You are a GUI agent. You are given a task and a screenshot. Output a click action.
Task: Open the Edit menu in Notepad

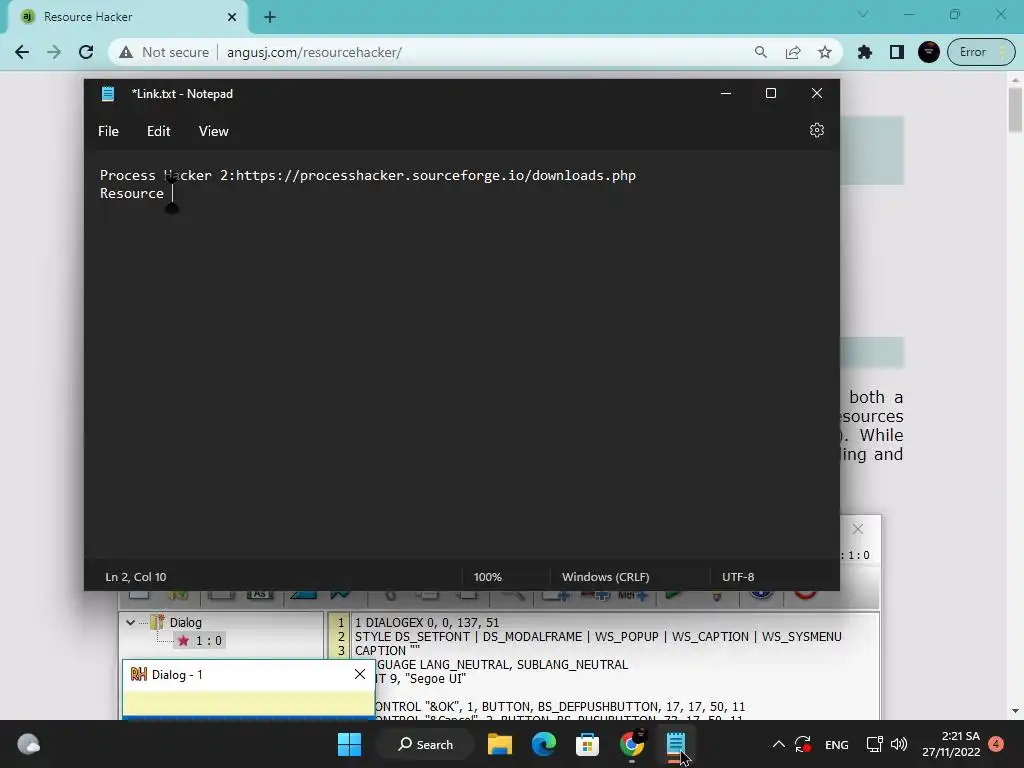pos(159,131)
